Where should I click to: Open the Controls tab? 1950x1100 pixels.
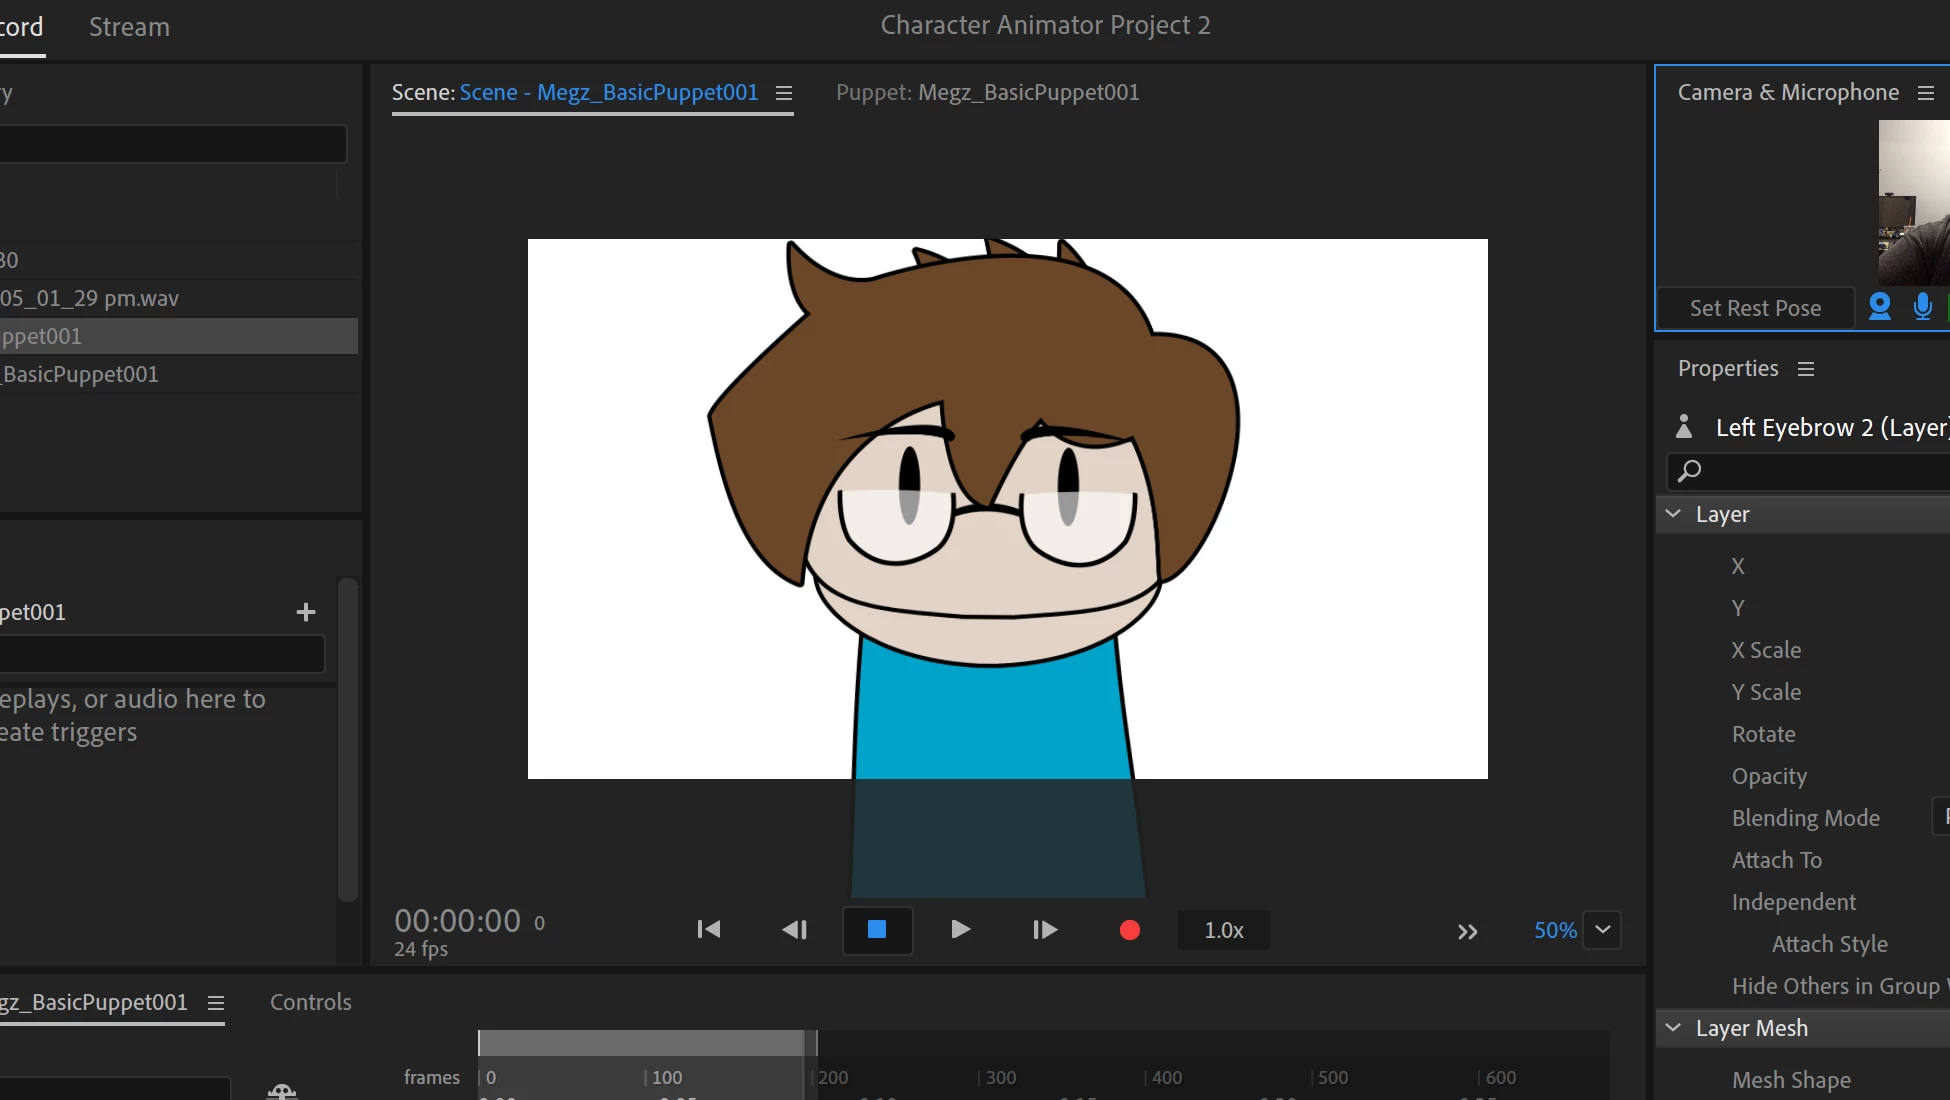click(310, 1002)
